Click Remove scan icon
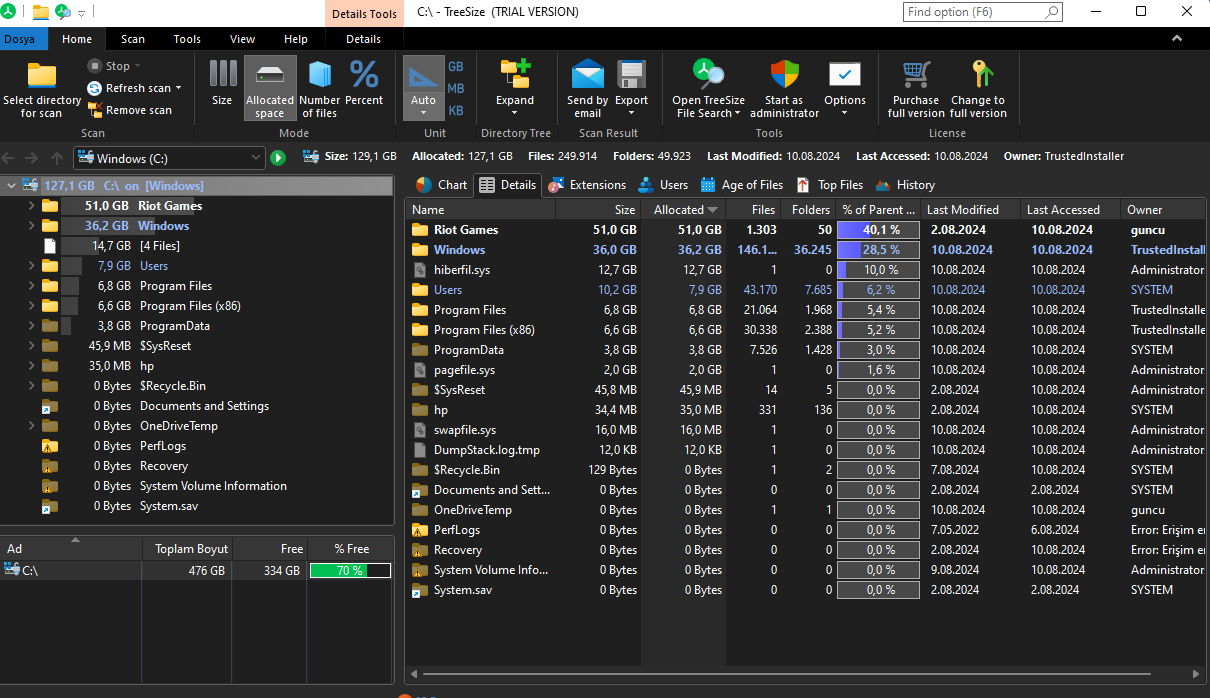The image size is (1210, 698). 95,110
